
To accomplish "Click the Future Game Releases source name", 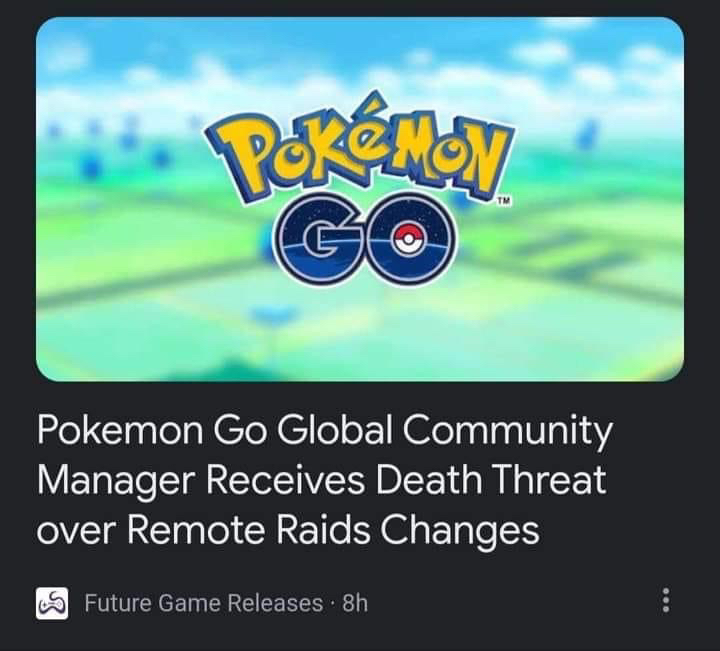I will (x=204, y=603).
